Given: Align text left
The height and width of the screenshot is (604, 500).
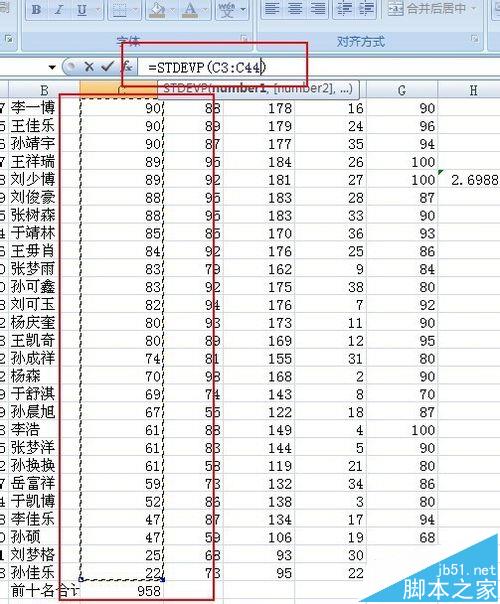Looking at the screenshot, I should (x=272, y=8).
